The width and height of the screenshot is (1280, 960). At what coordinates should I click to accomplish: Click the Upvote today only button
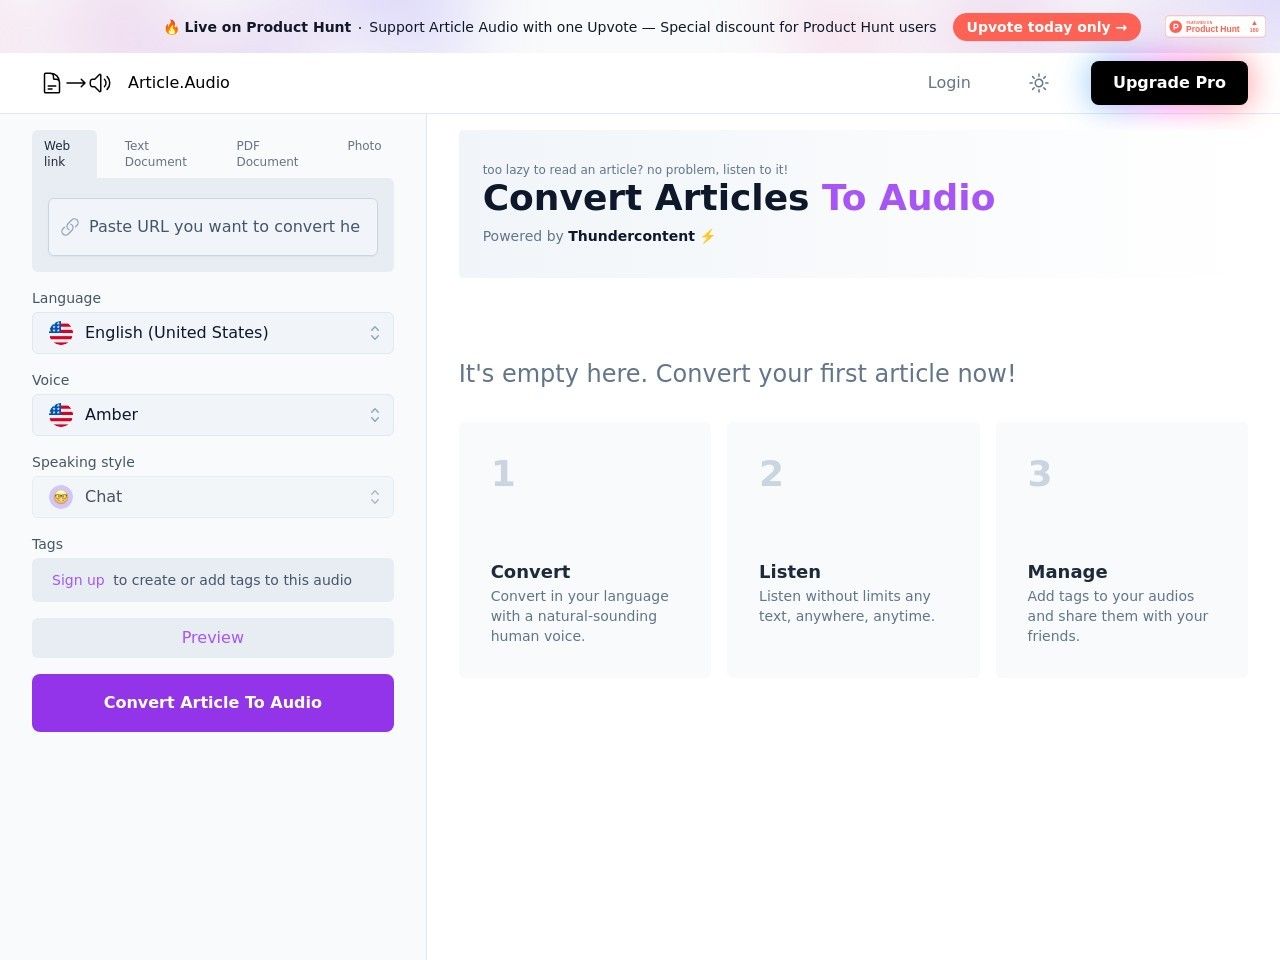click(1046, 27)
